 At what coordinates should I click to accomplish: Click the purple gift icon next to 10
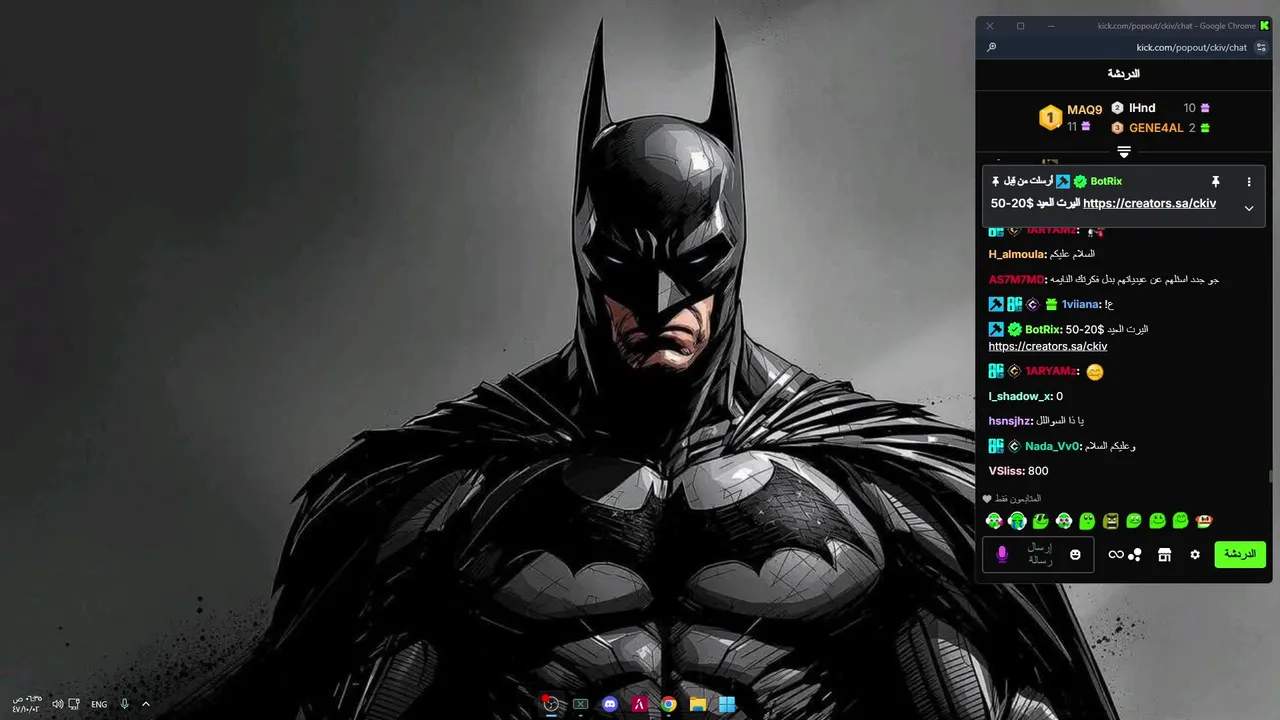(x=1205, y=108)
